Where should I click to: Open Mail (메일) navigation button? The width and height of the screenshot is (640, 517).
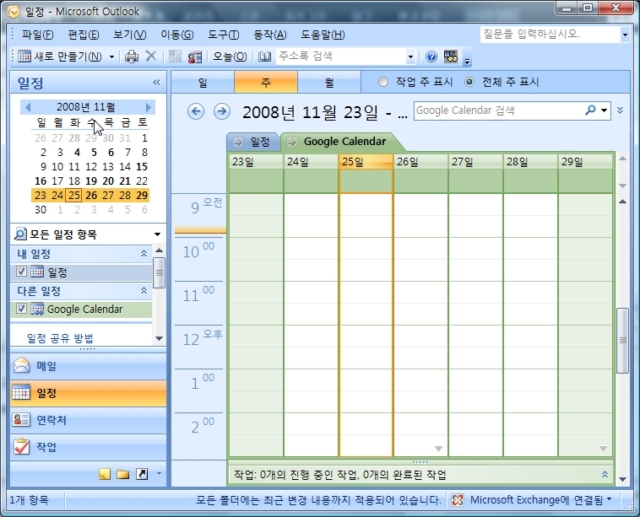point(88,366)
